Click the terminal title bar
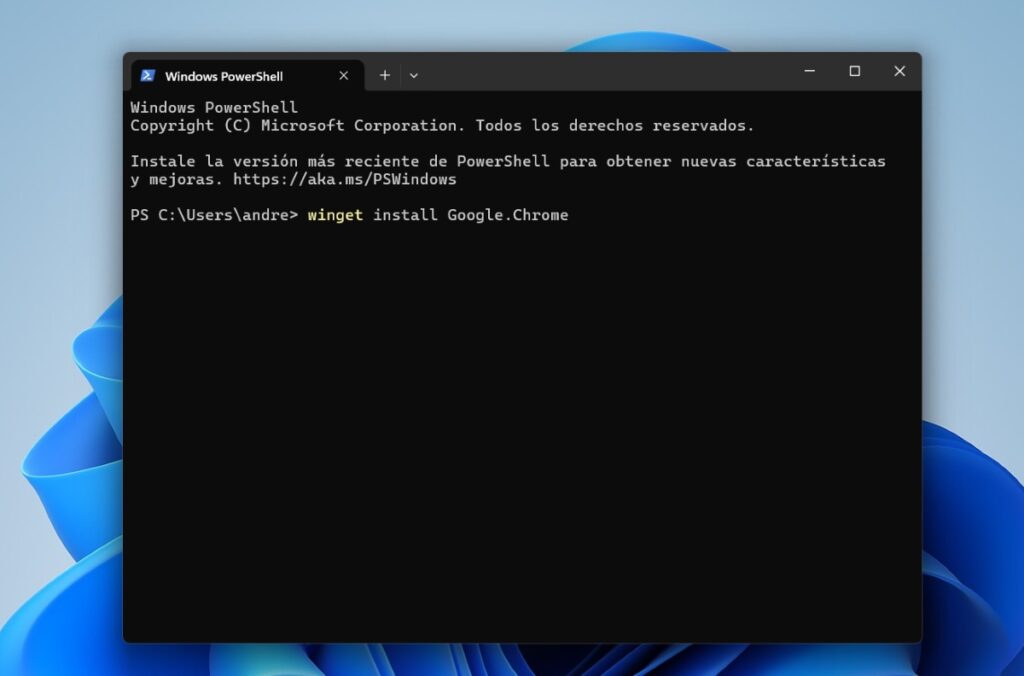This screenshot has height=676, width=1024. tap(600, 71)
